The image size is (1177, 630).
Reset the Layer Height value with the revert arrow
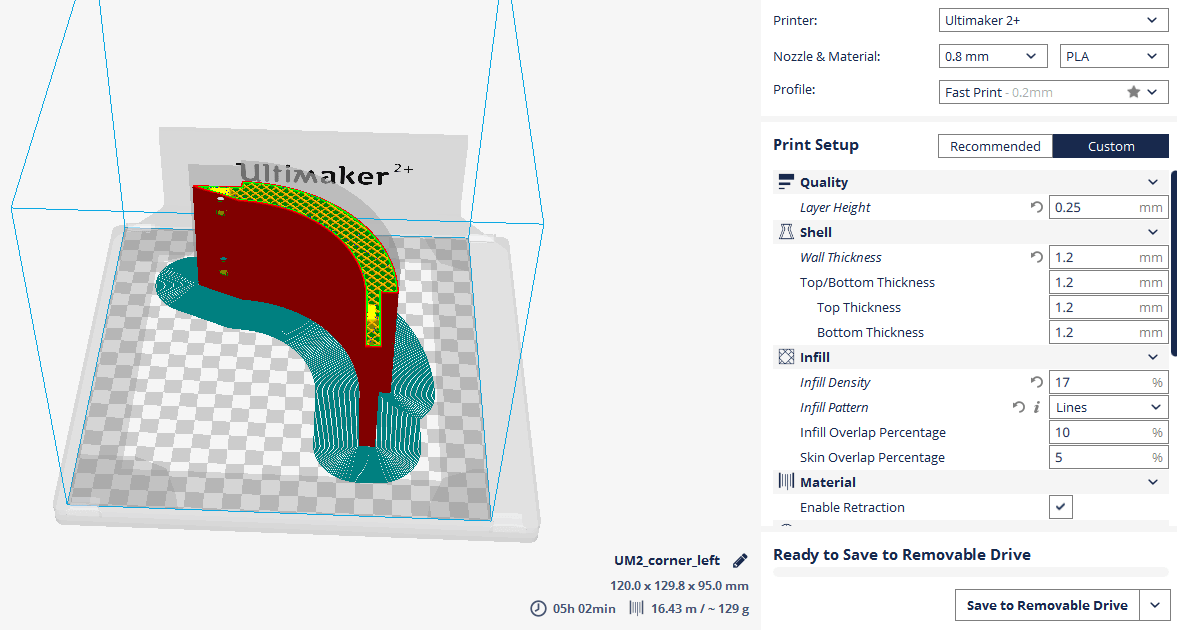click(x=1036, y=207)
